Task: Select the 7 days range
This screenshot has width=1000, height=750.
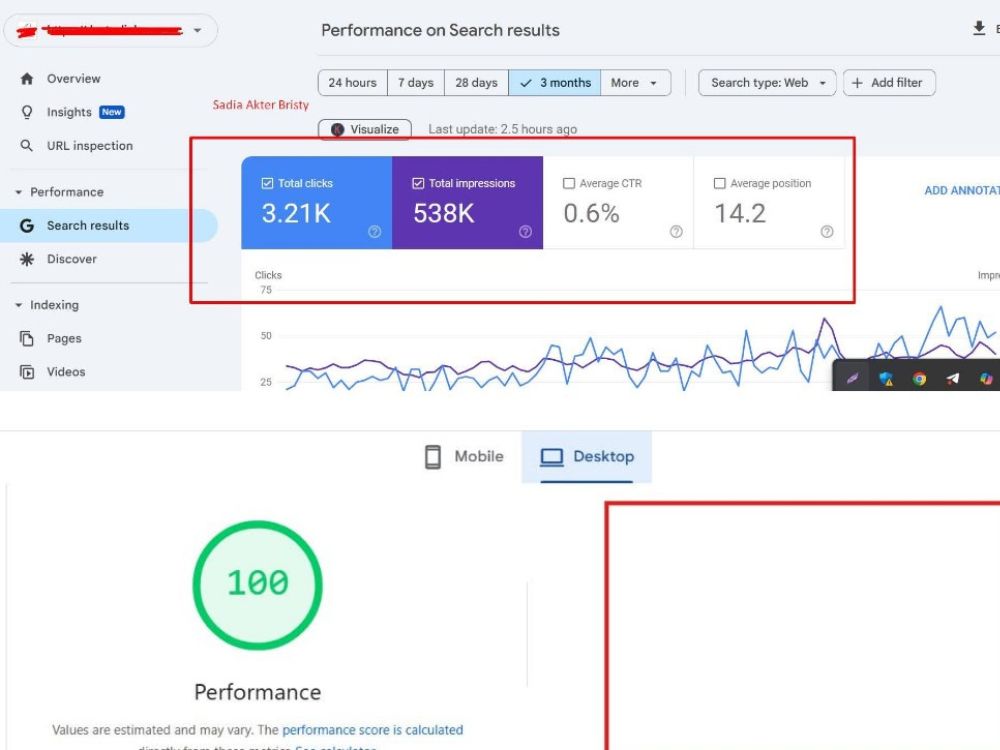Action: tap(416, 83)
